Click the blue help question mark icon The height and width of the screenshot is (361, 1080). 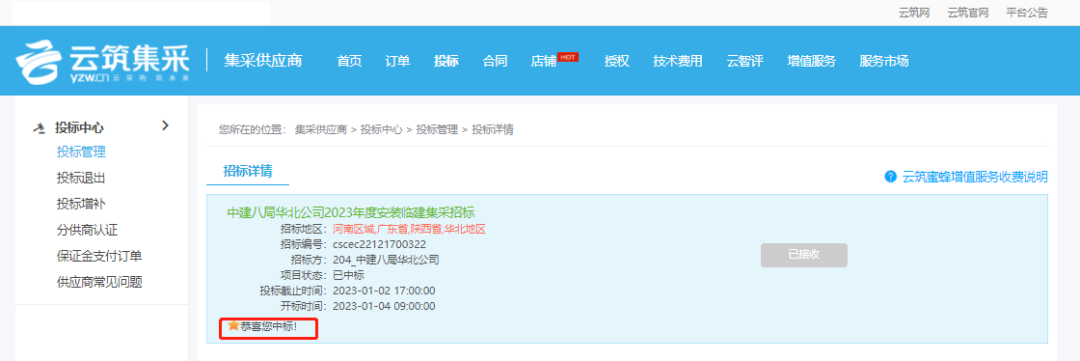pyautogui.click(x=891, y=176)
